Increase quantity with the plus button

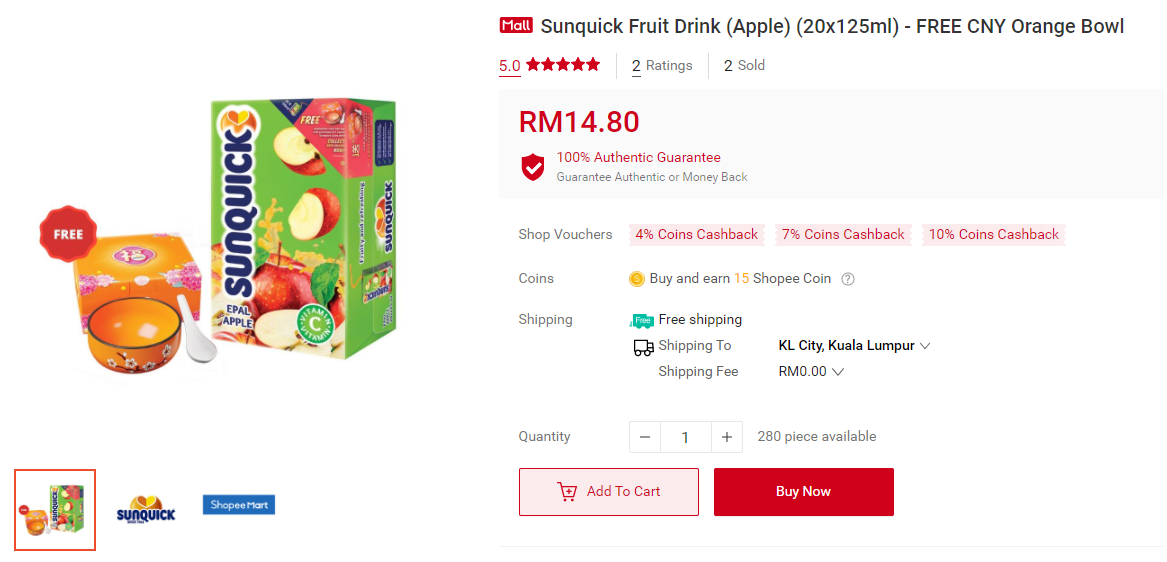(x=727, y=437)
